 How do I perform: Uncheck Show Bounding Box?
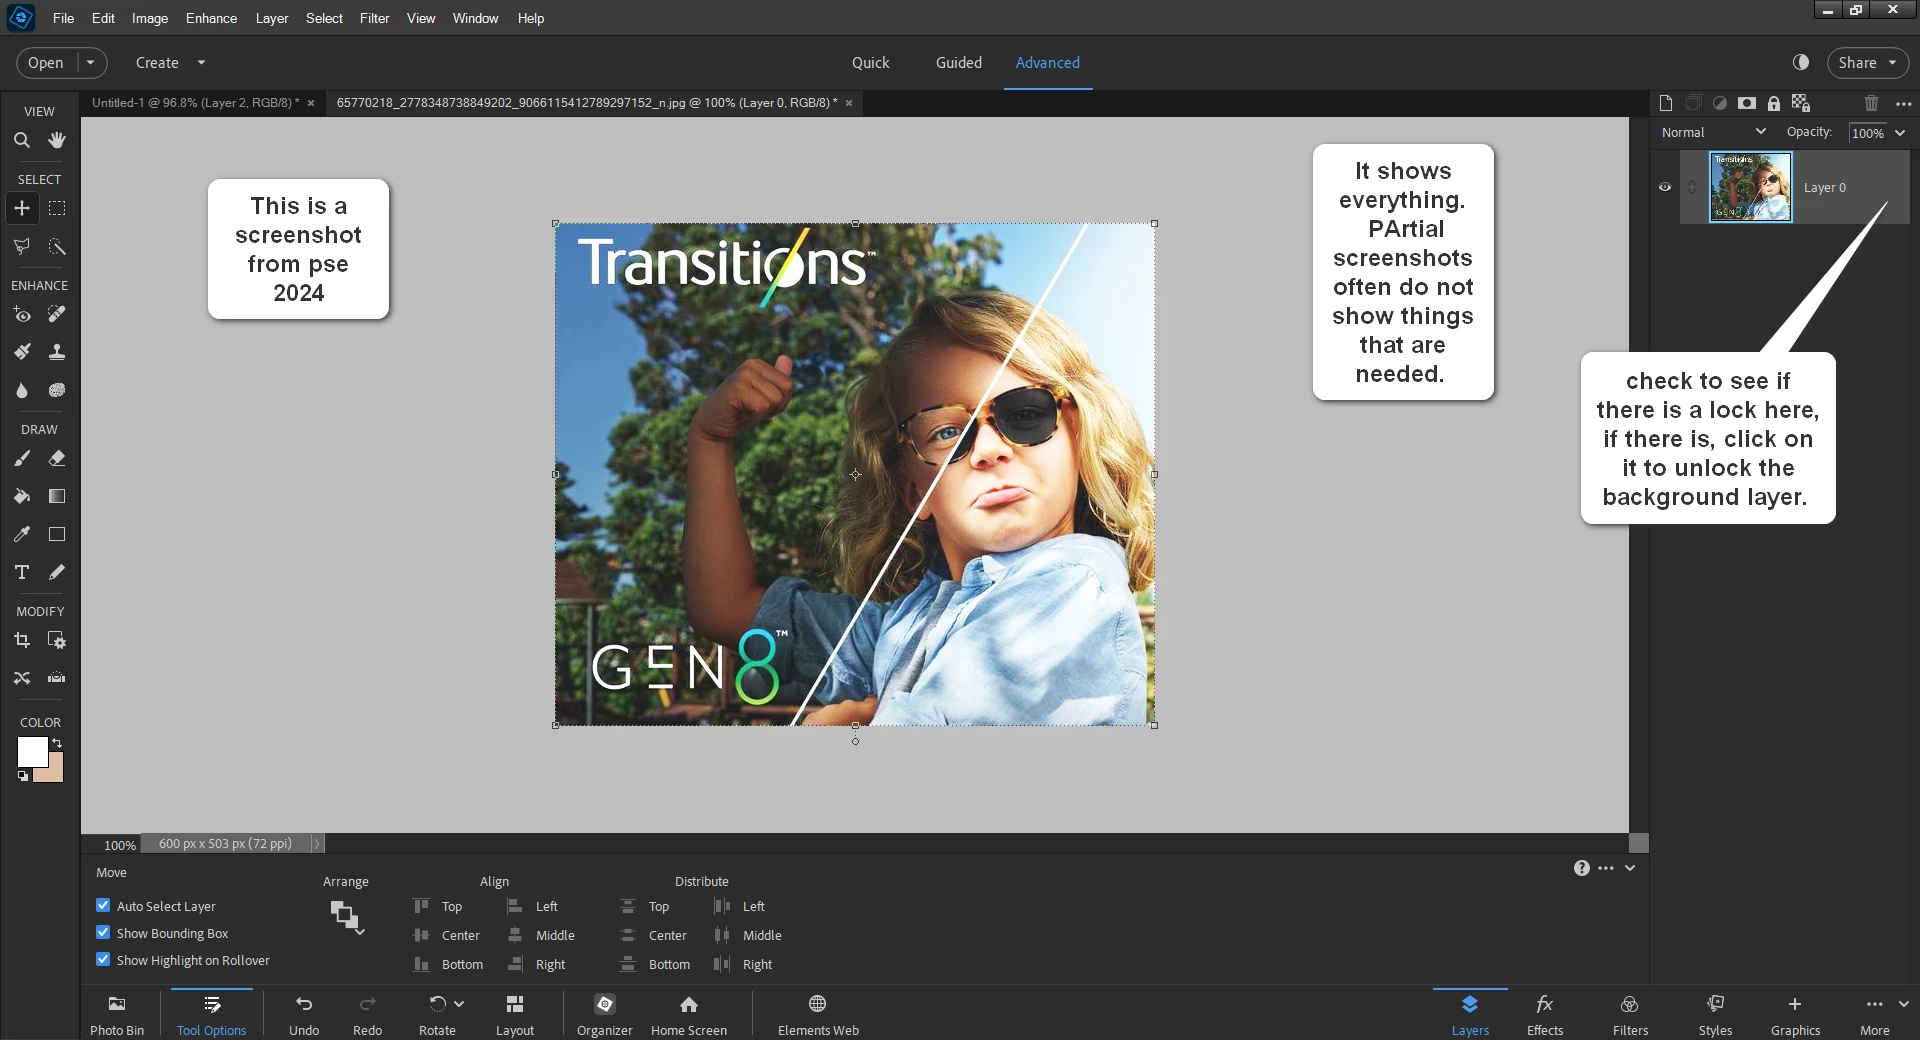pyautogui.click(x=103, y=932)
